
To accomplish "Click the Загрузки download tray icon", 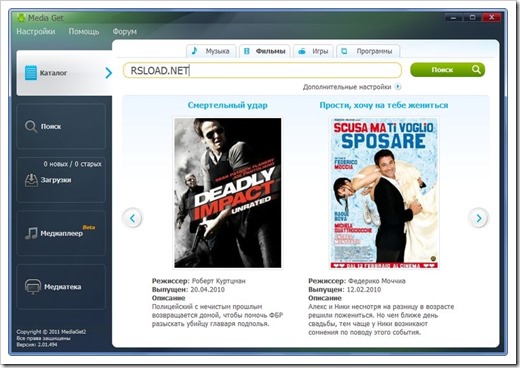I will [x=31, y=180].
